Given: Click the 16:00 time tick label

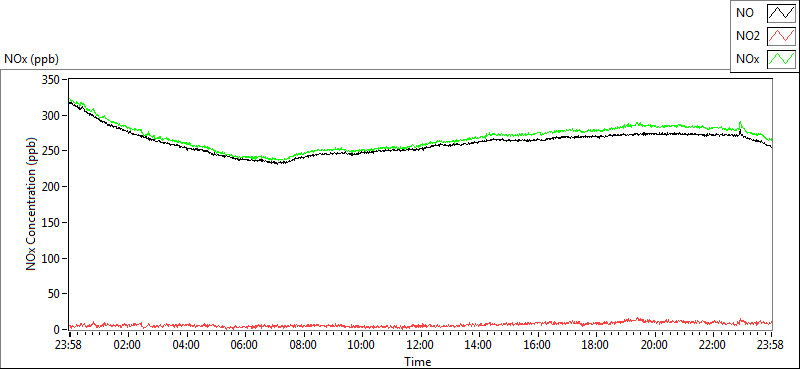Looking at the screenshot, I should [x=538, y=344].
